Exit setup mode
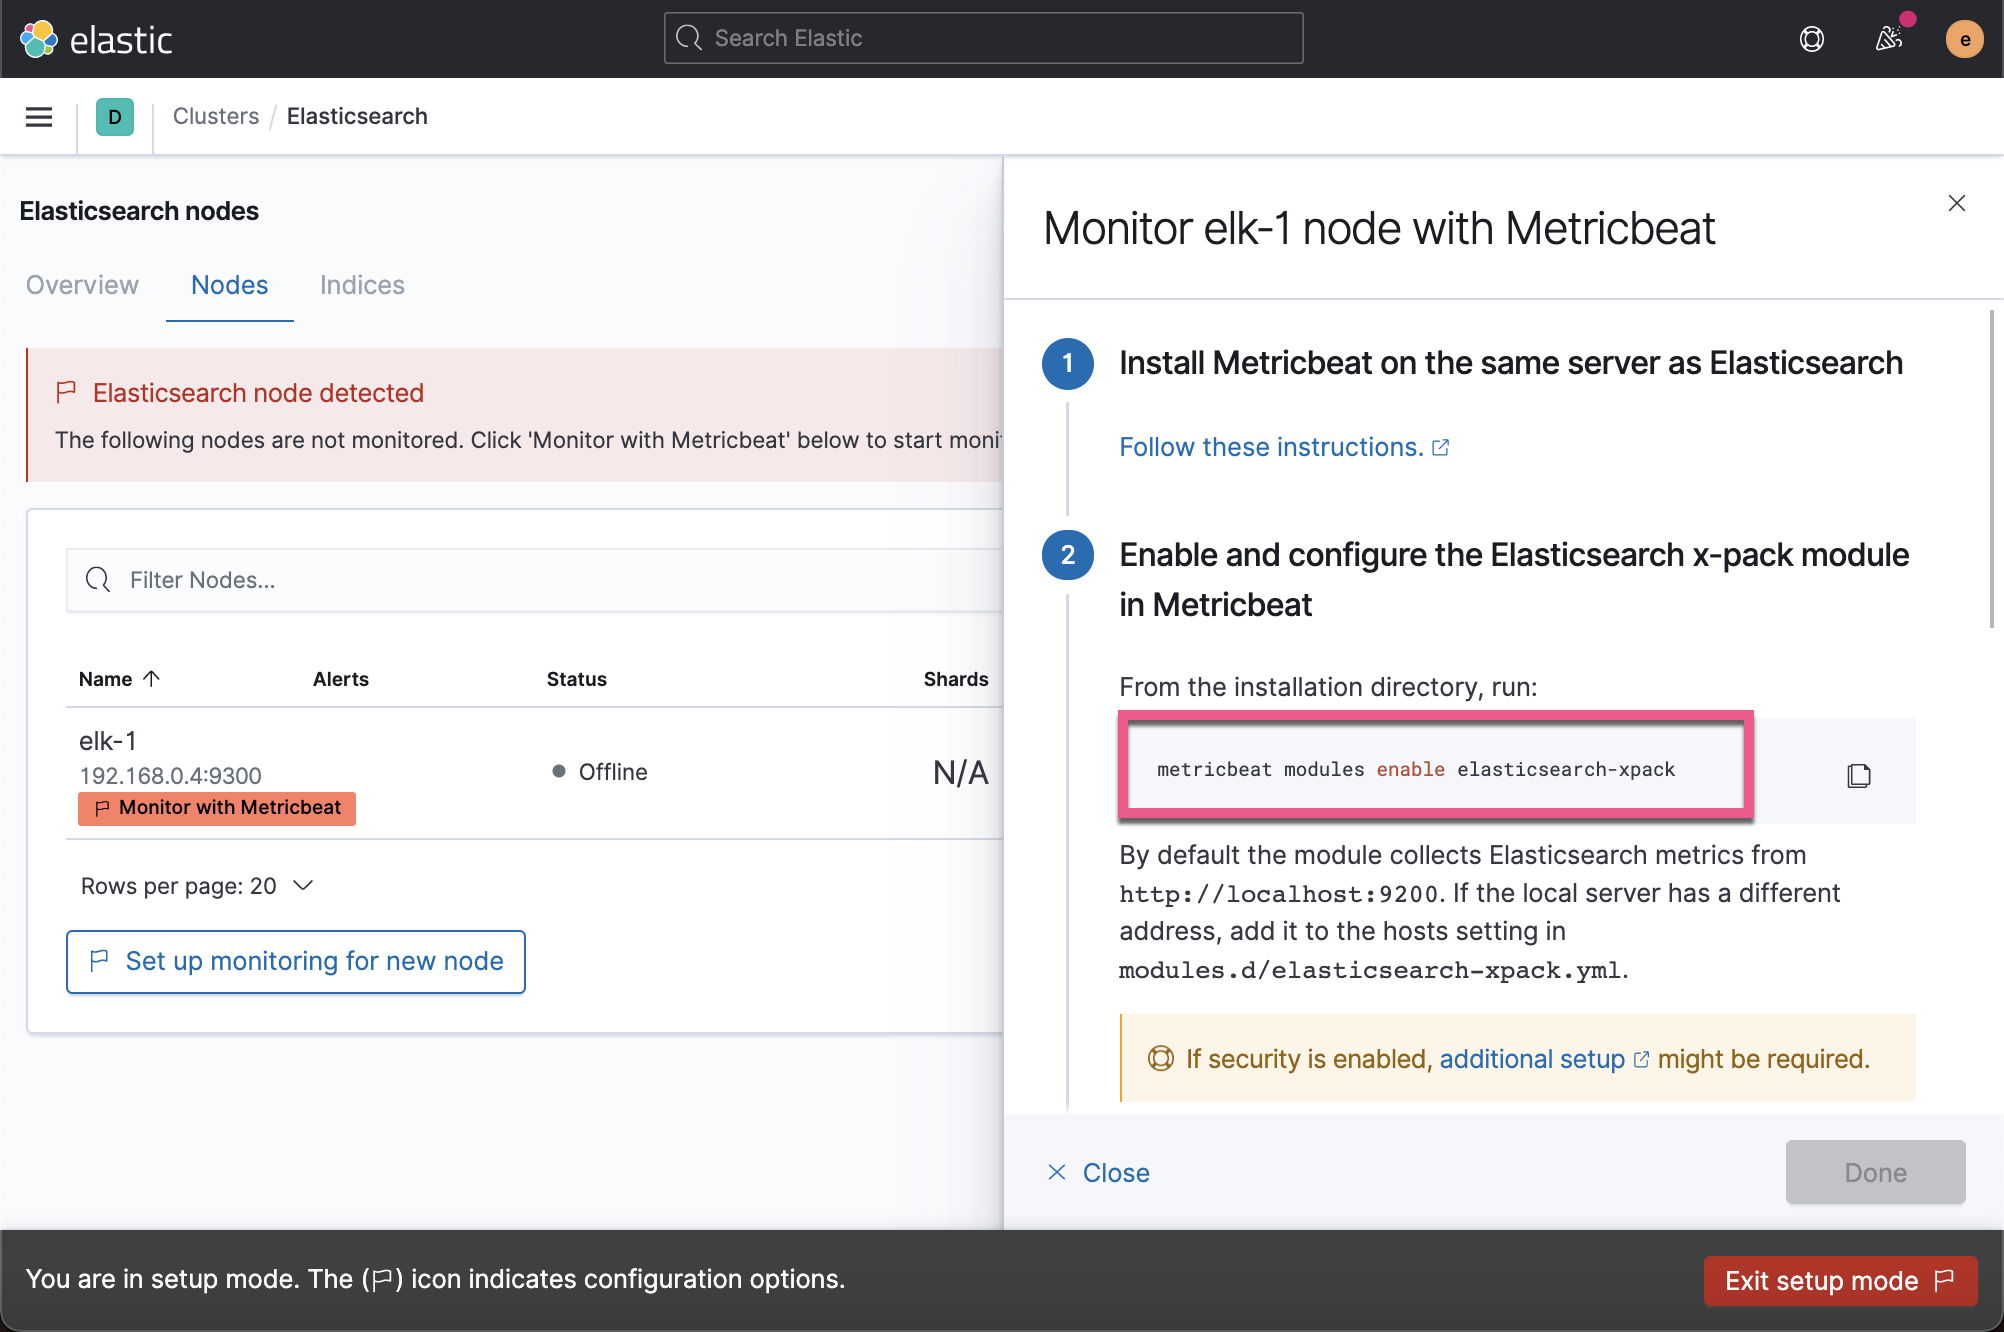Image resolution: width=2004 pixels, height=1332 pixels. pyautogui.click(x=1839, y=1280)
